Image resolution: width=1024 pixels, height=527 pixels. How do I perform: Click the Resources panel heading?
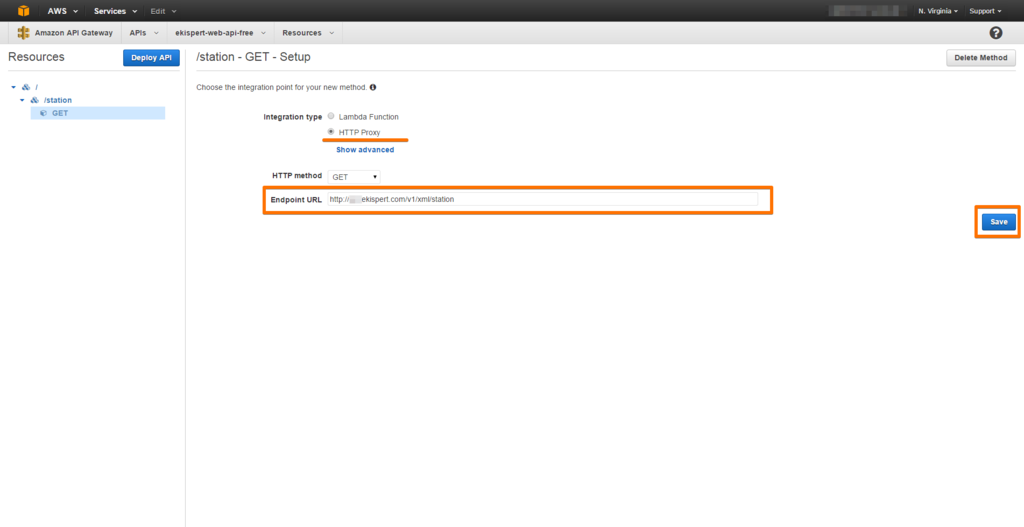(x=37, y=57)
